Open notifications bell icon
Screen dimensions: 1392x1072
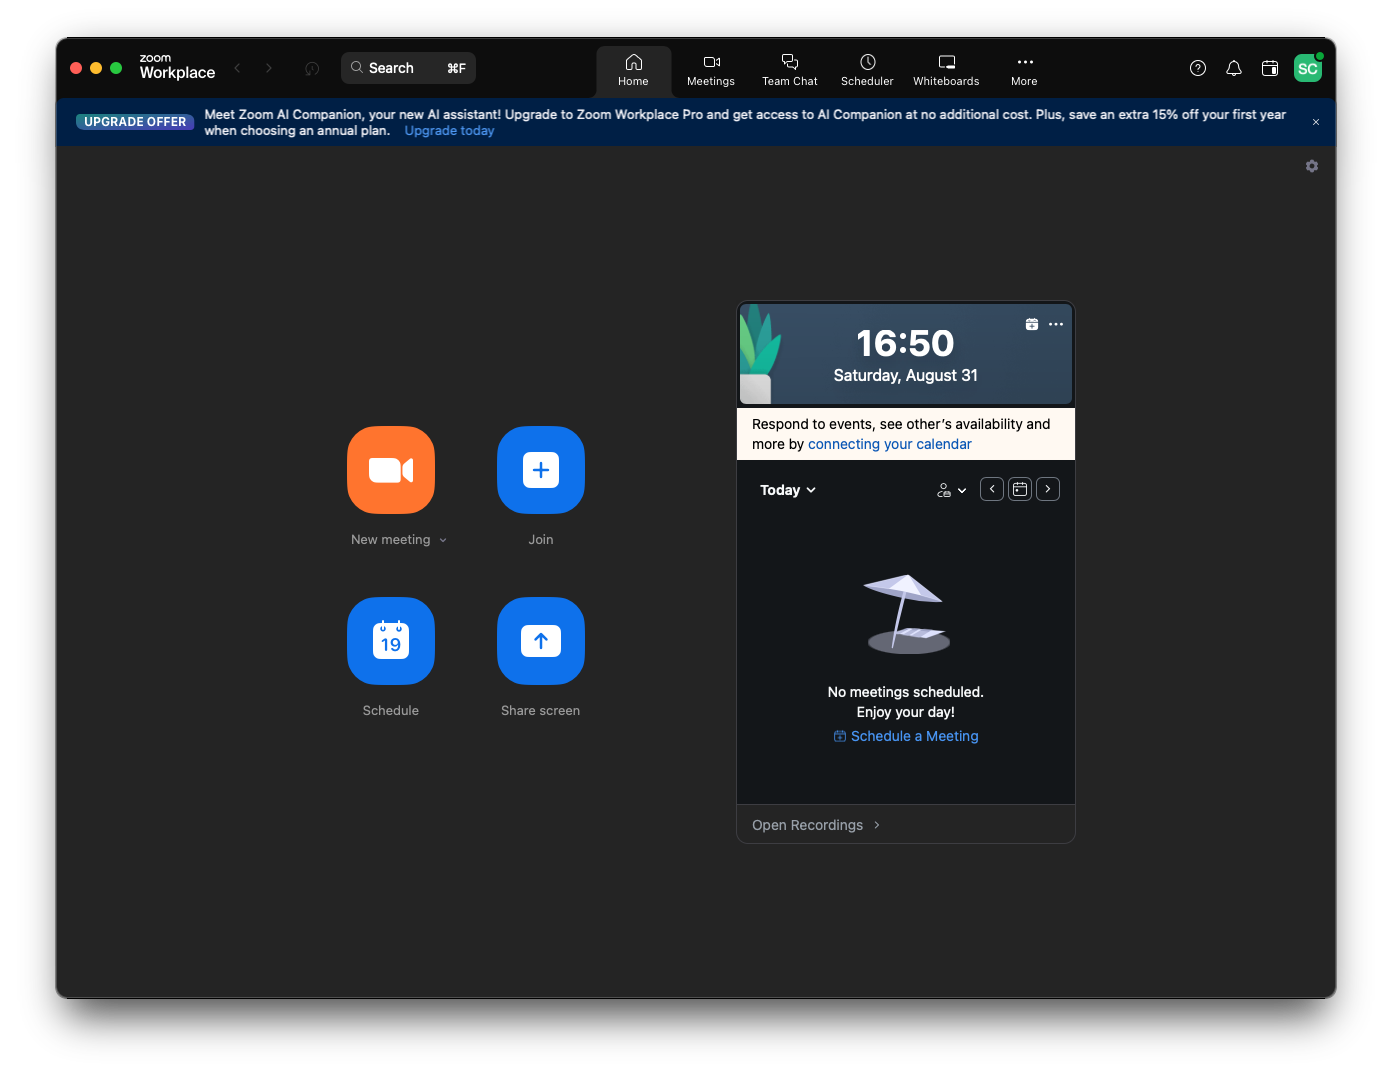(x=1234, y=68)
